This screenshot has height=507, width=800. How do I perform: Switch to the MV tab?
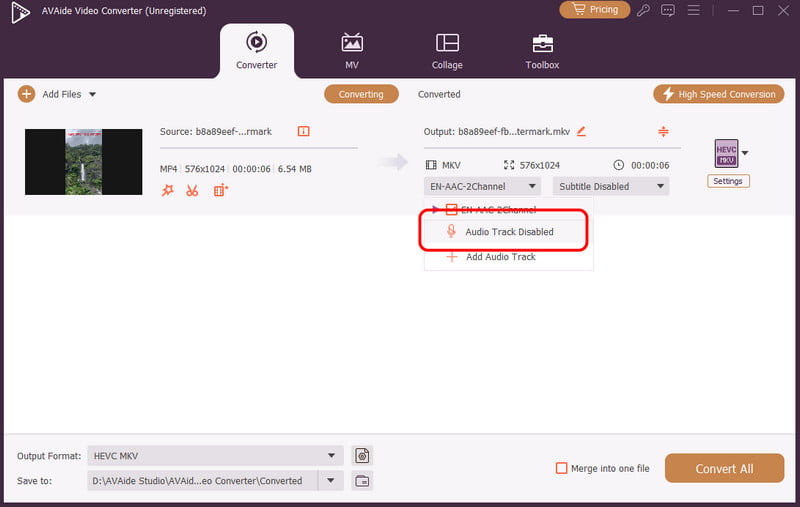click(x=351, y=51)
